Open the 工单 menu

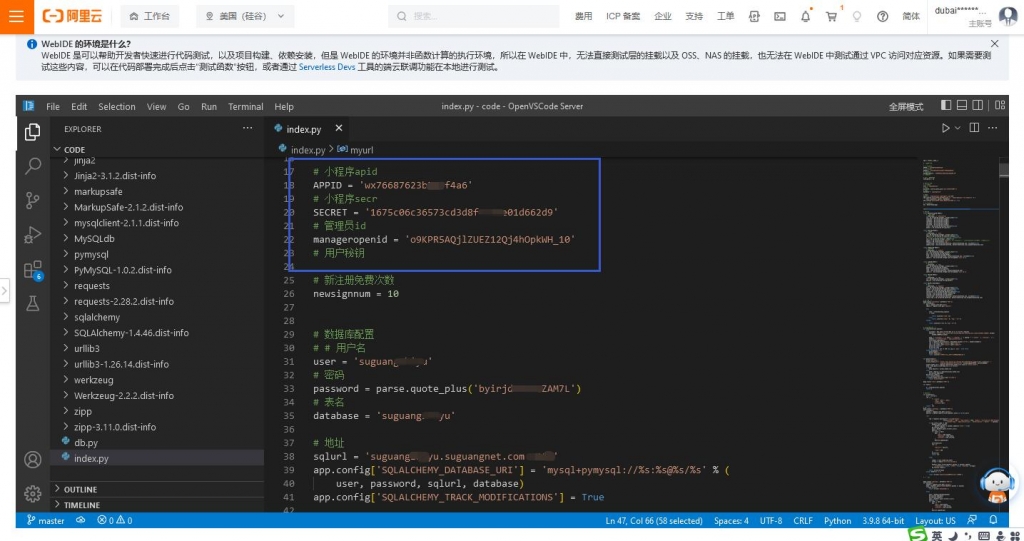coord(726,16)
